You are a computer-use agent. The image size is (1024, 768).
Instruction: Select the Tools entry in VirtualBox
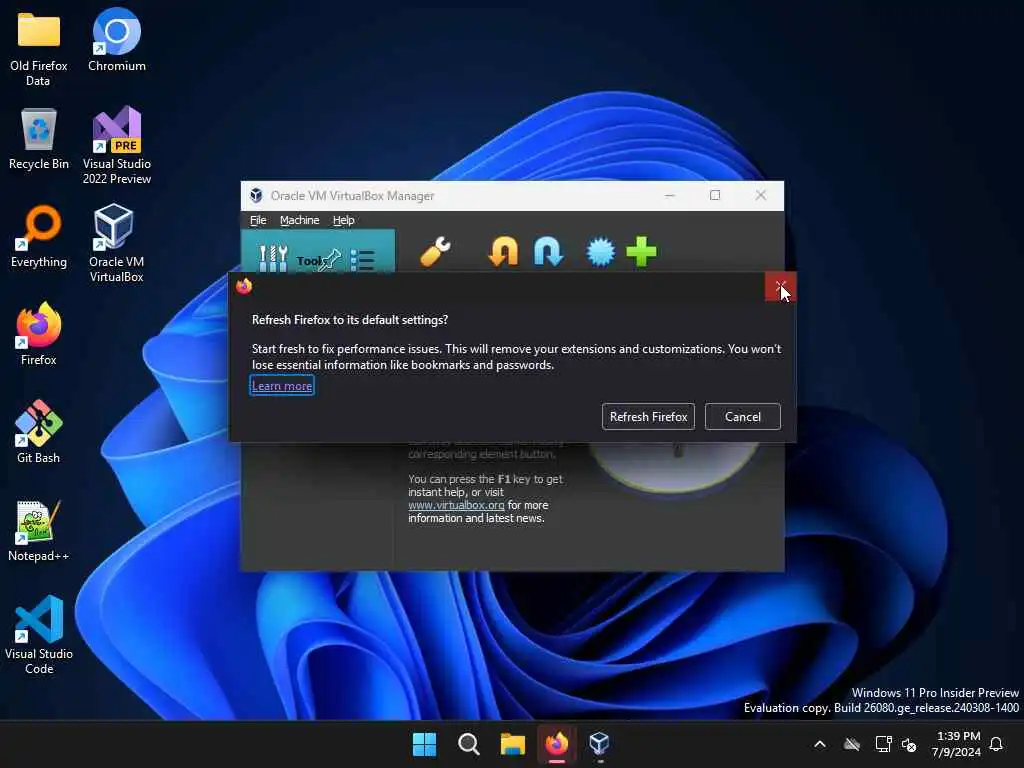click(318, 252)
